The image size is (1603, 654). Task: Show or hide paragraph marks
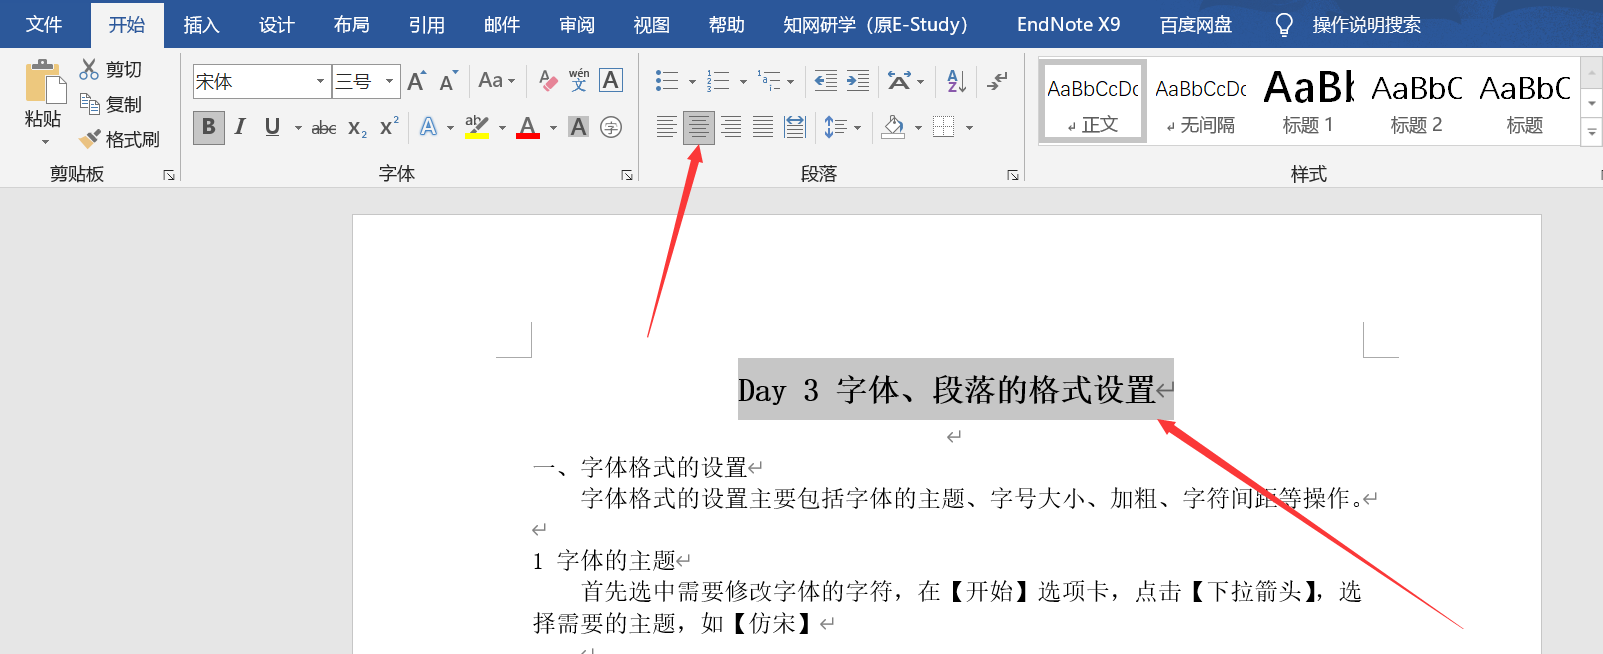click(x=997, y=81)
